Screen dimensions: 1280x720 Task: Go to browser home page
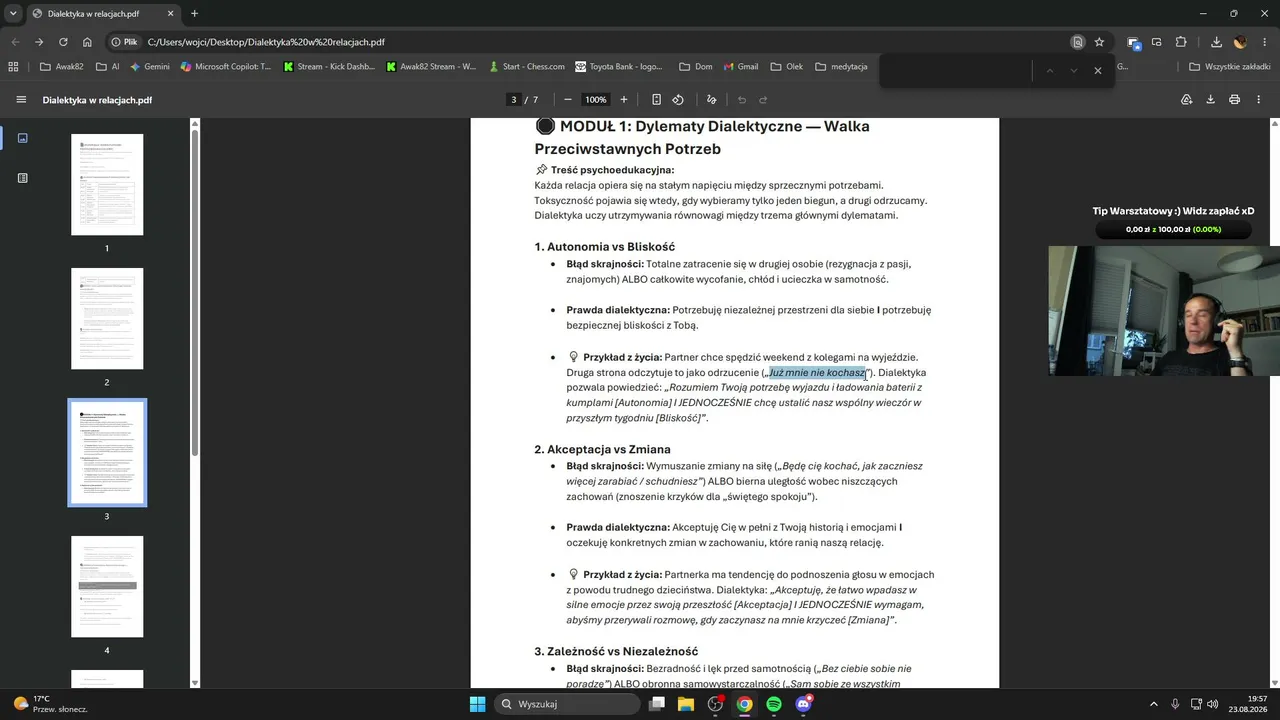[x=87, y=42]
